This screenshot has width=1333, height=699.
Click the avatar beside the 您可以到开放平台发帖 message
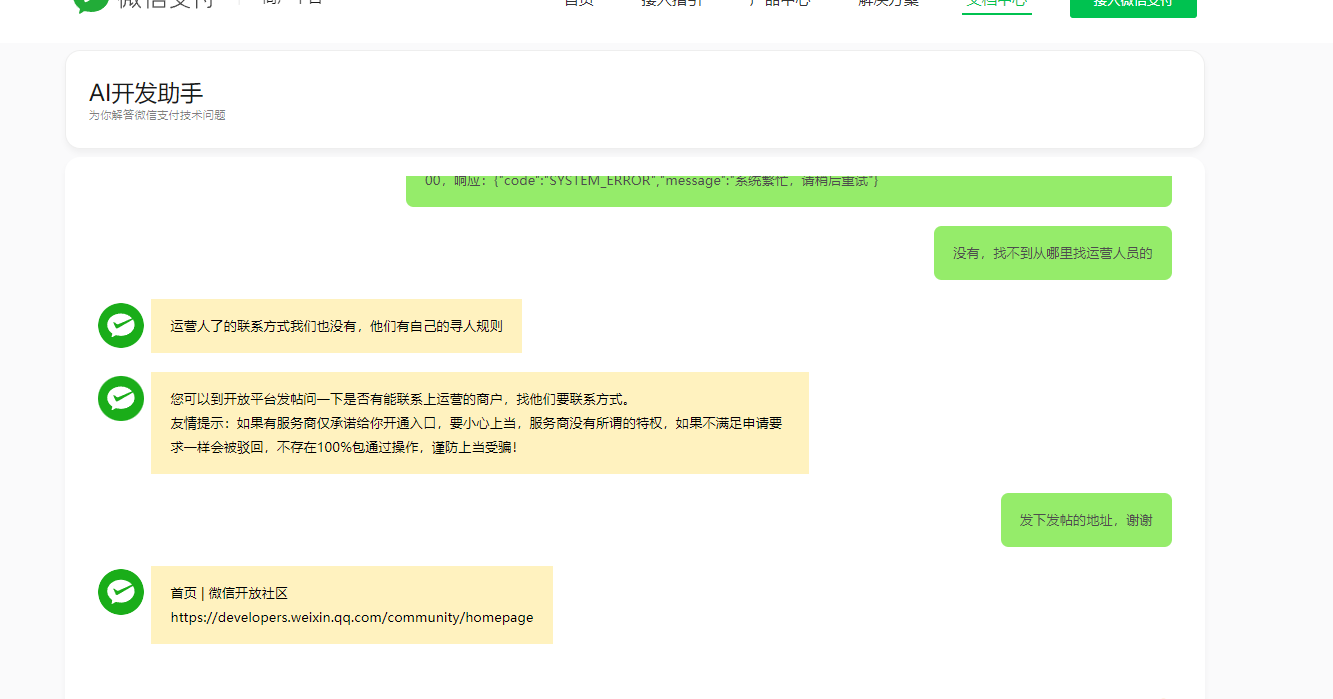tap(121, 398)
